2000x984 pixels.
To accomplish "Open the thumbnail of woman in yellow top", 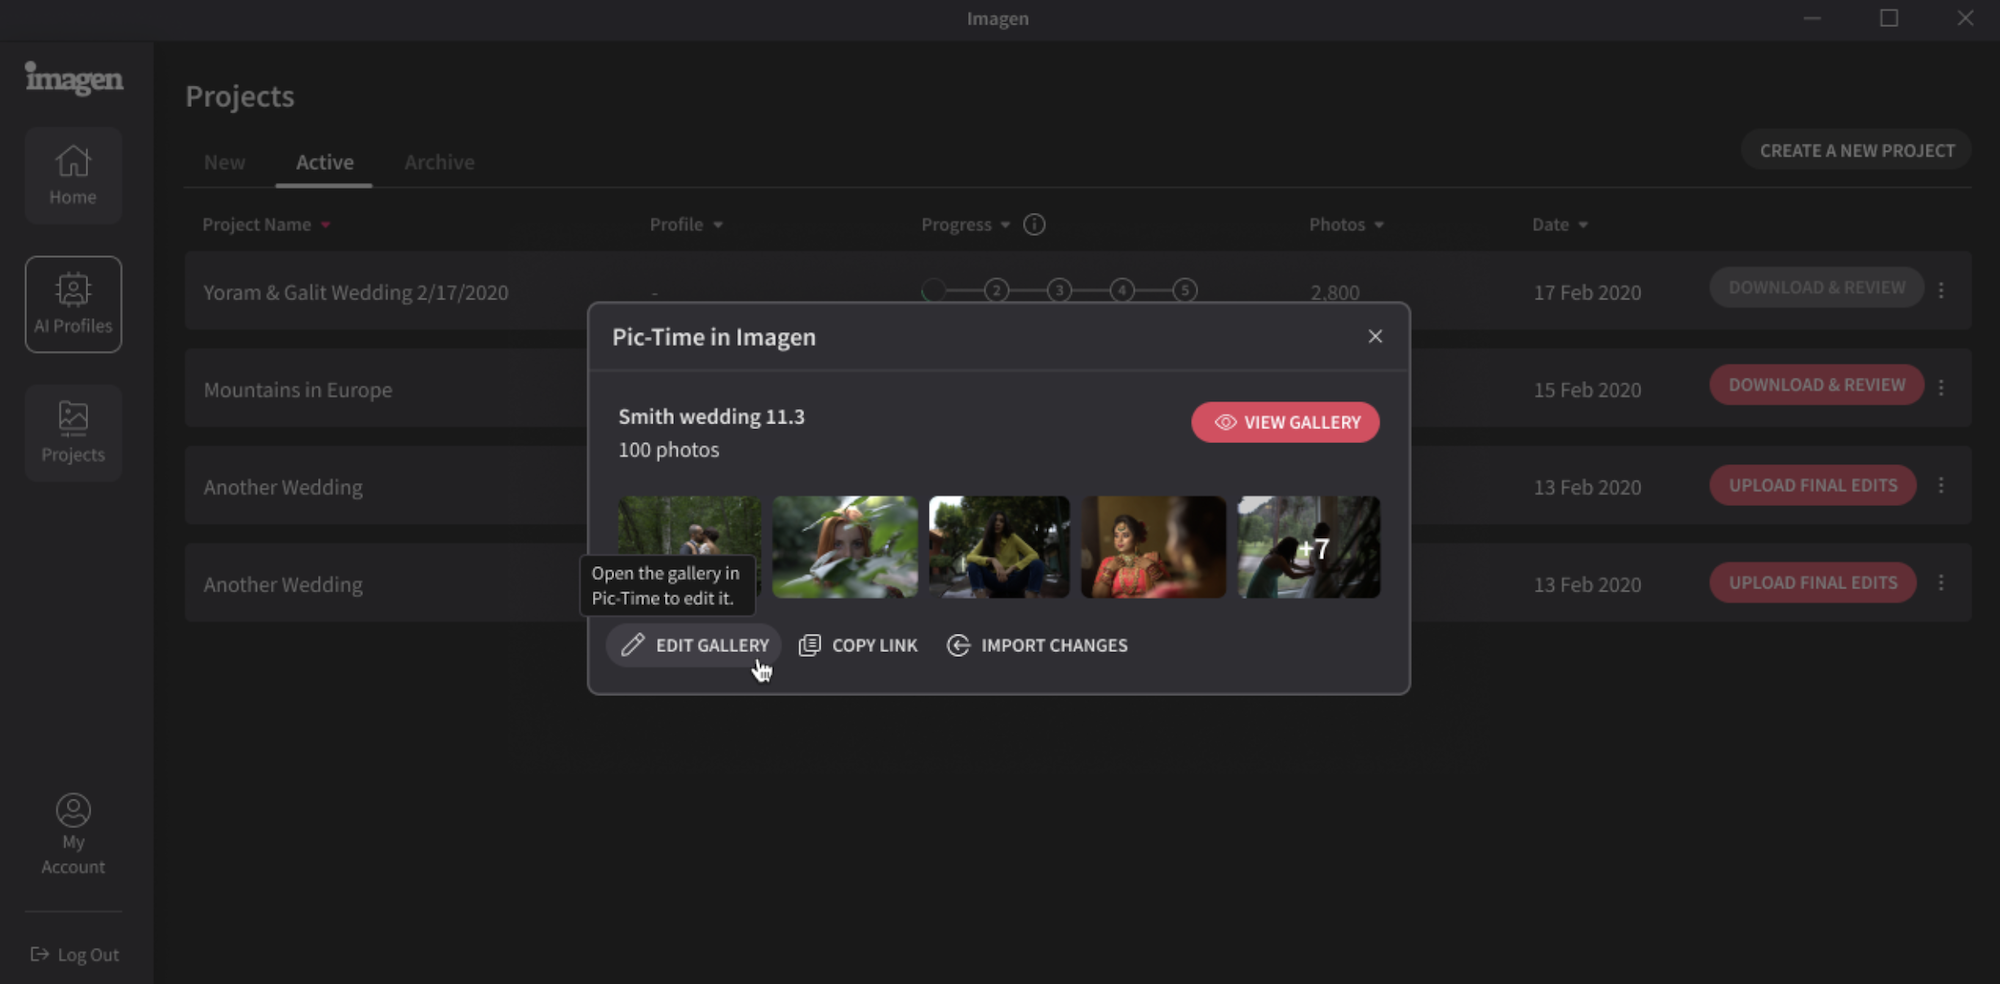I will [999, 547].
